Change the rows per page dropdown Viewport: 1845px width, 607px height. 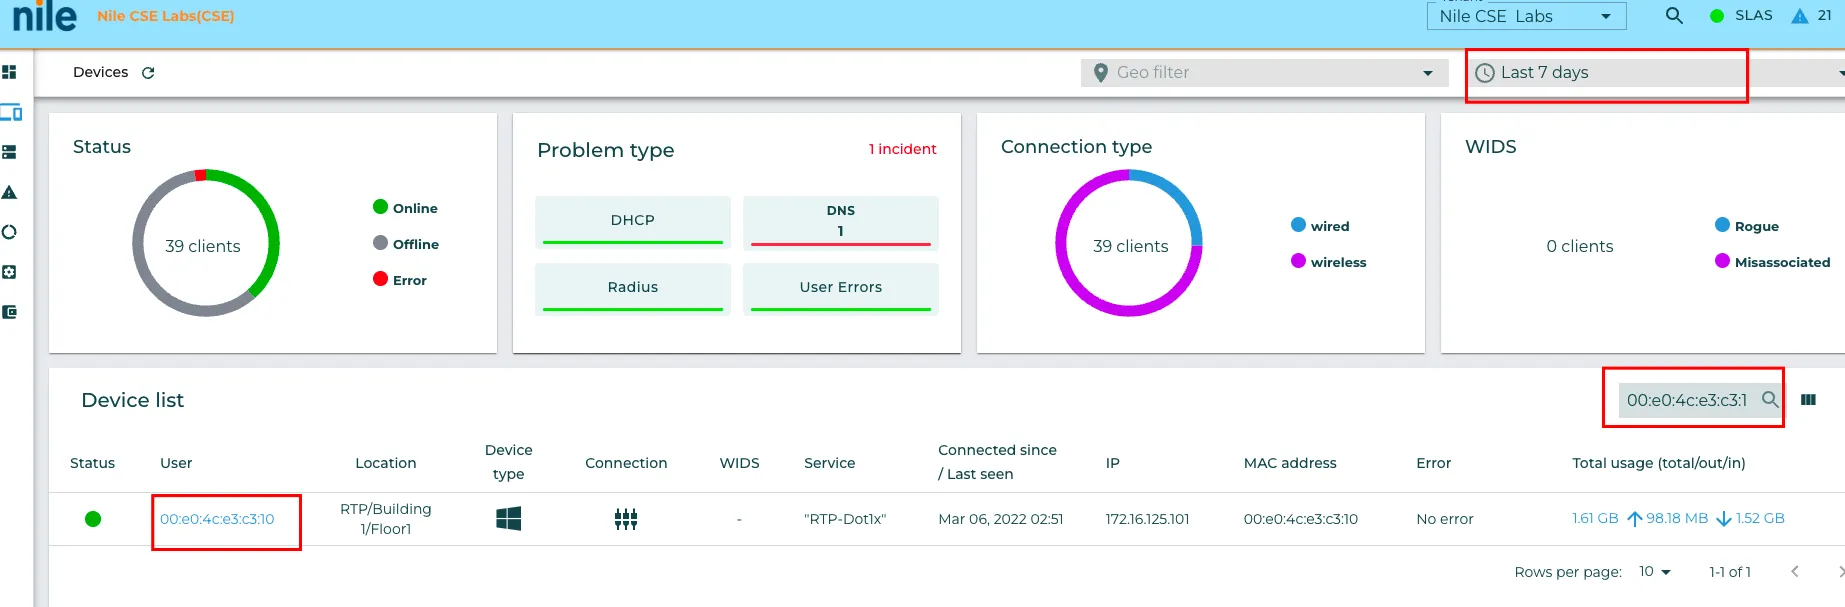click(1655, 572)
